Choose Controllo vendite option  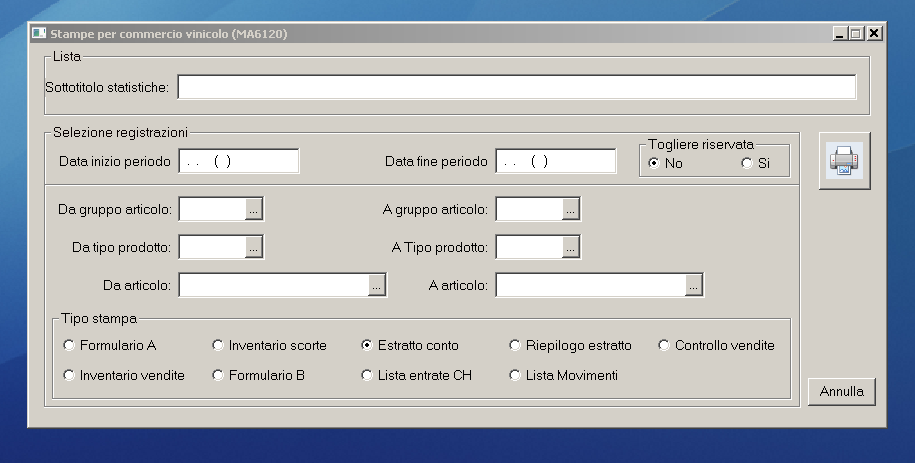coord(665,346)
